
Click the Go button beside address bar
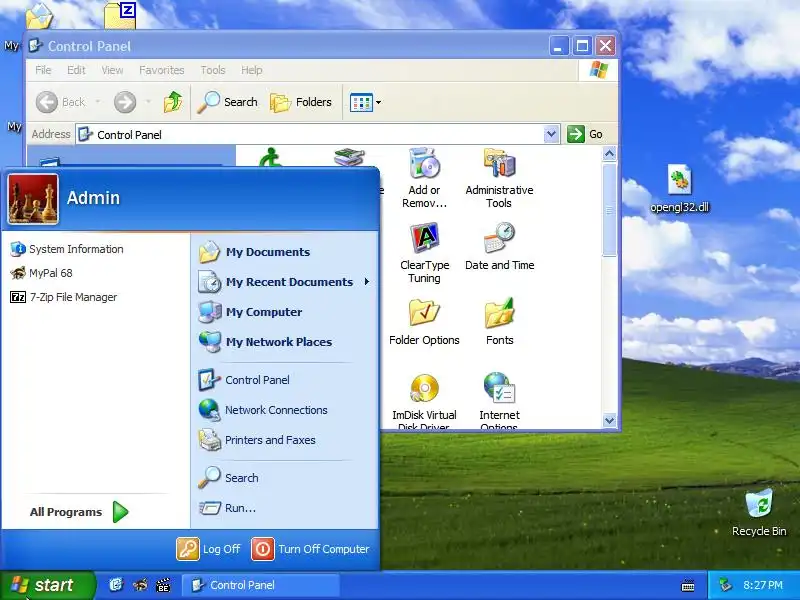[586, 134]
